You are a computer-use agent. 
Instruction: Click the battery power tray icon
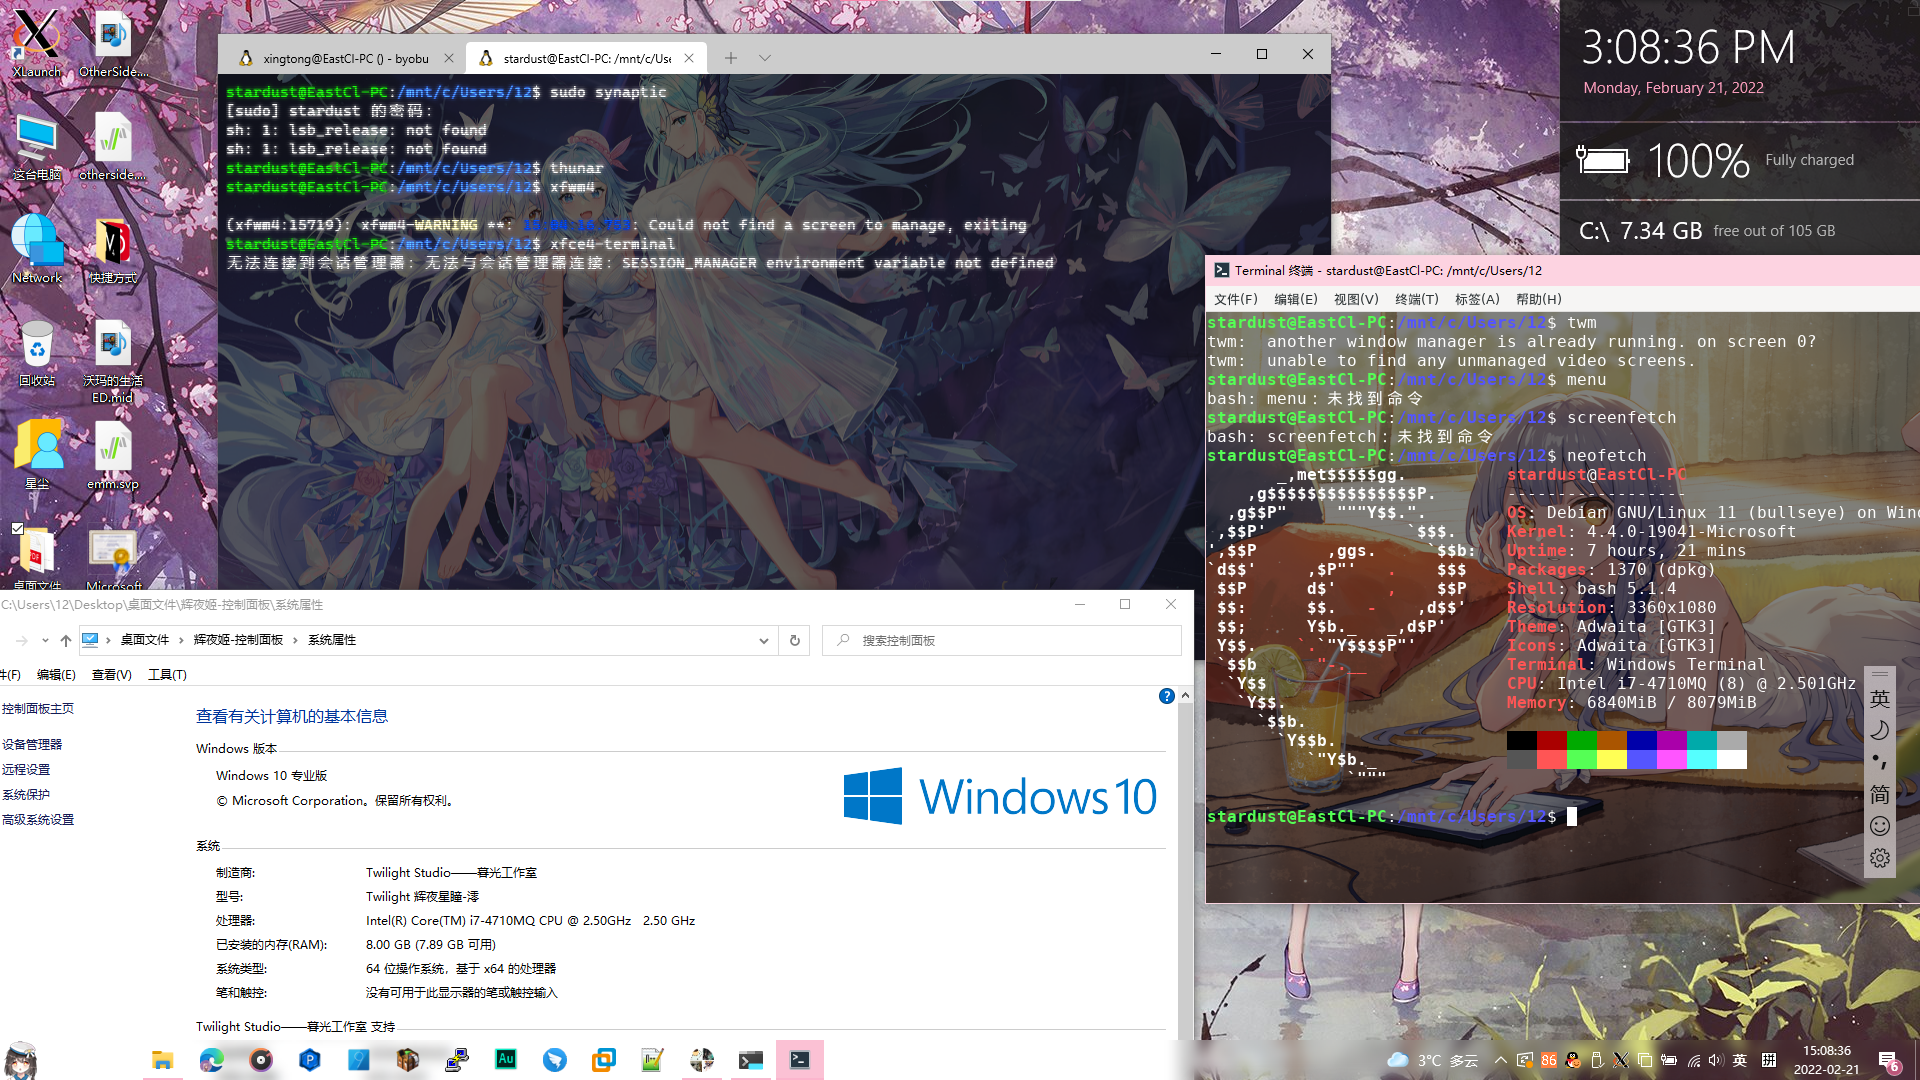[x=1669, y=1060]
